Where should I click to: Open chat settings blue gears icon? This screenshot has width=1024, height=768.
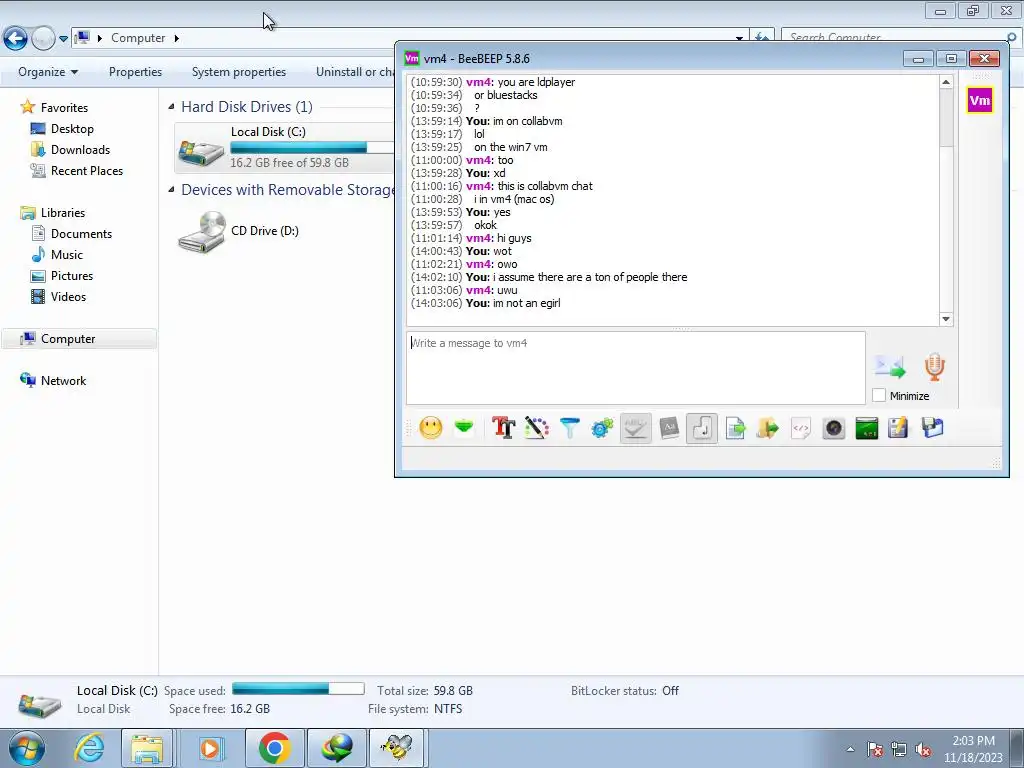602,428
